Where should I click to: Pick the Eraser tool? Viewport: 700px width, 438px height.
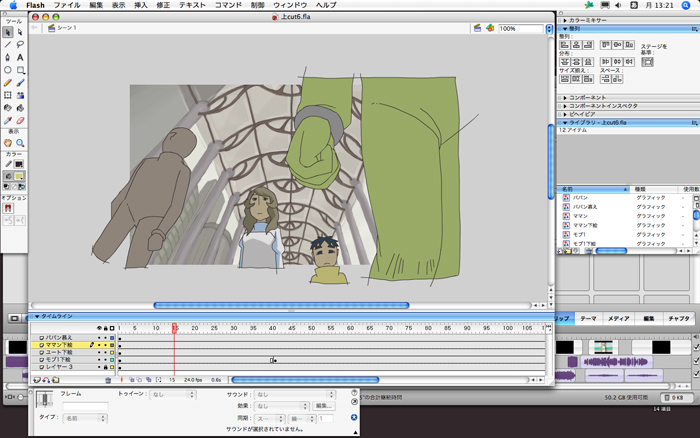[20, 121]
